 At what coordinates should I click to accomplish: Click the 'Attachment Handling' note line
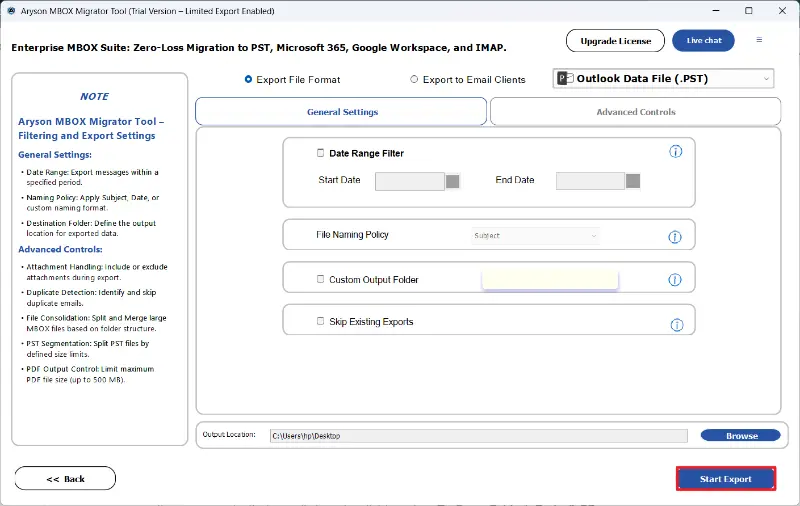97,272
